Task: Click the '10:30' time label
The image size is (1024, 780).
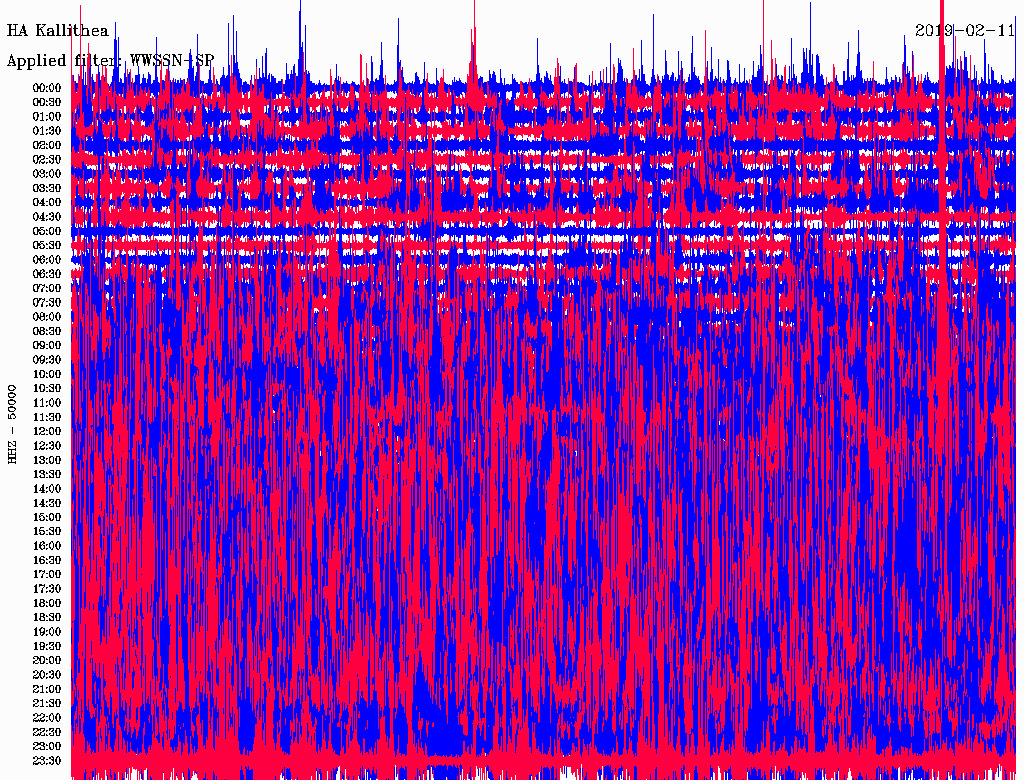Action: [47, 389]
